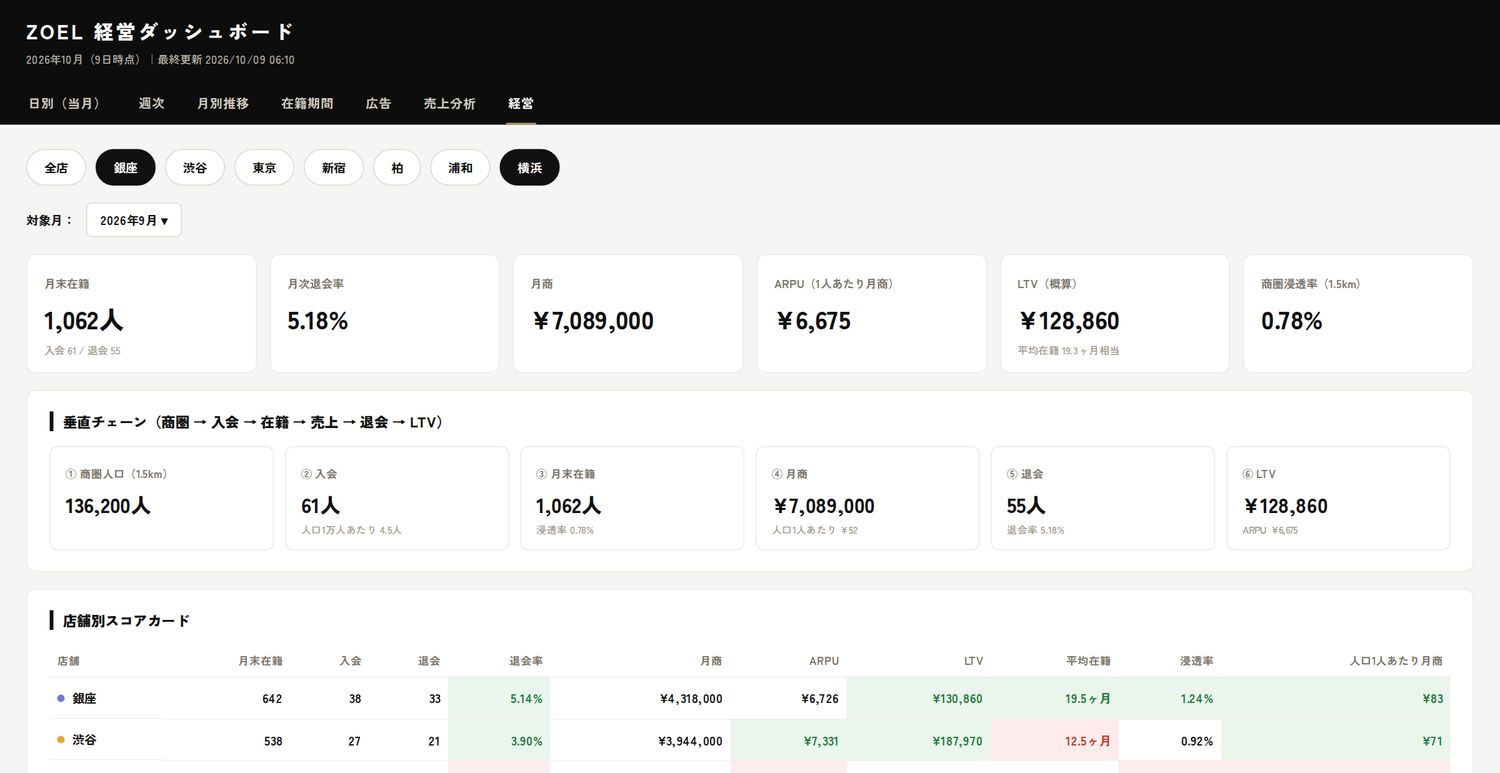The width and height of the screenshot is (1500, 773).
Task: Click the 人口1人あたり月商 column header
Action: pos(1396,661)
